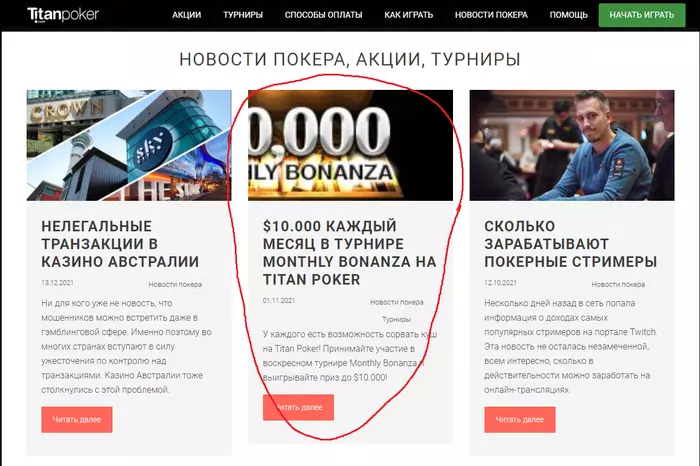Open headline Сколько зарабатывают покерные стримеры
The width and height of the screenshot is (700, 466).
(571, 244)
